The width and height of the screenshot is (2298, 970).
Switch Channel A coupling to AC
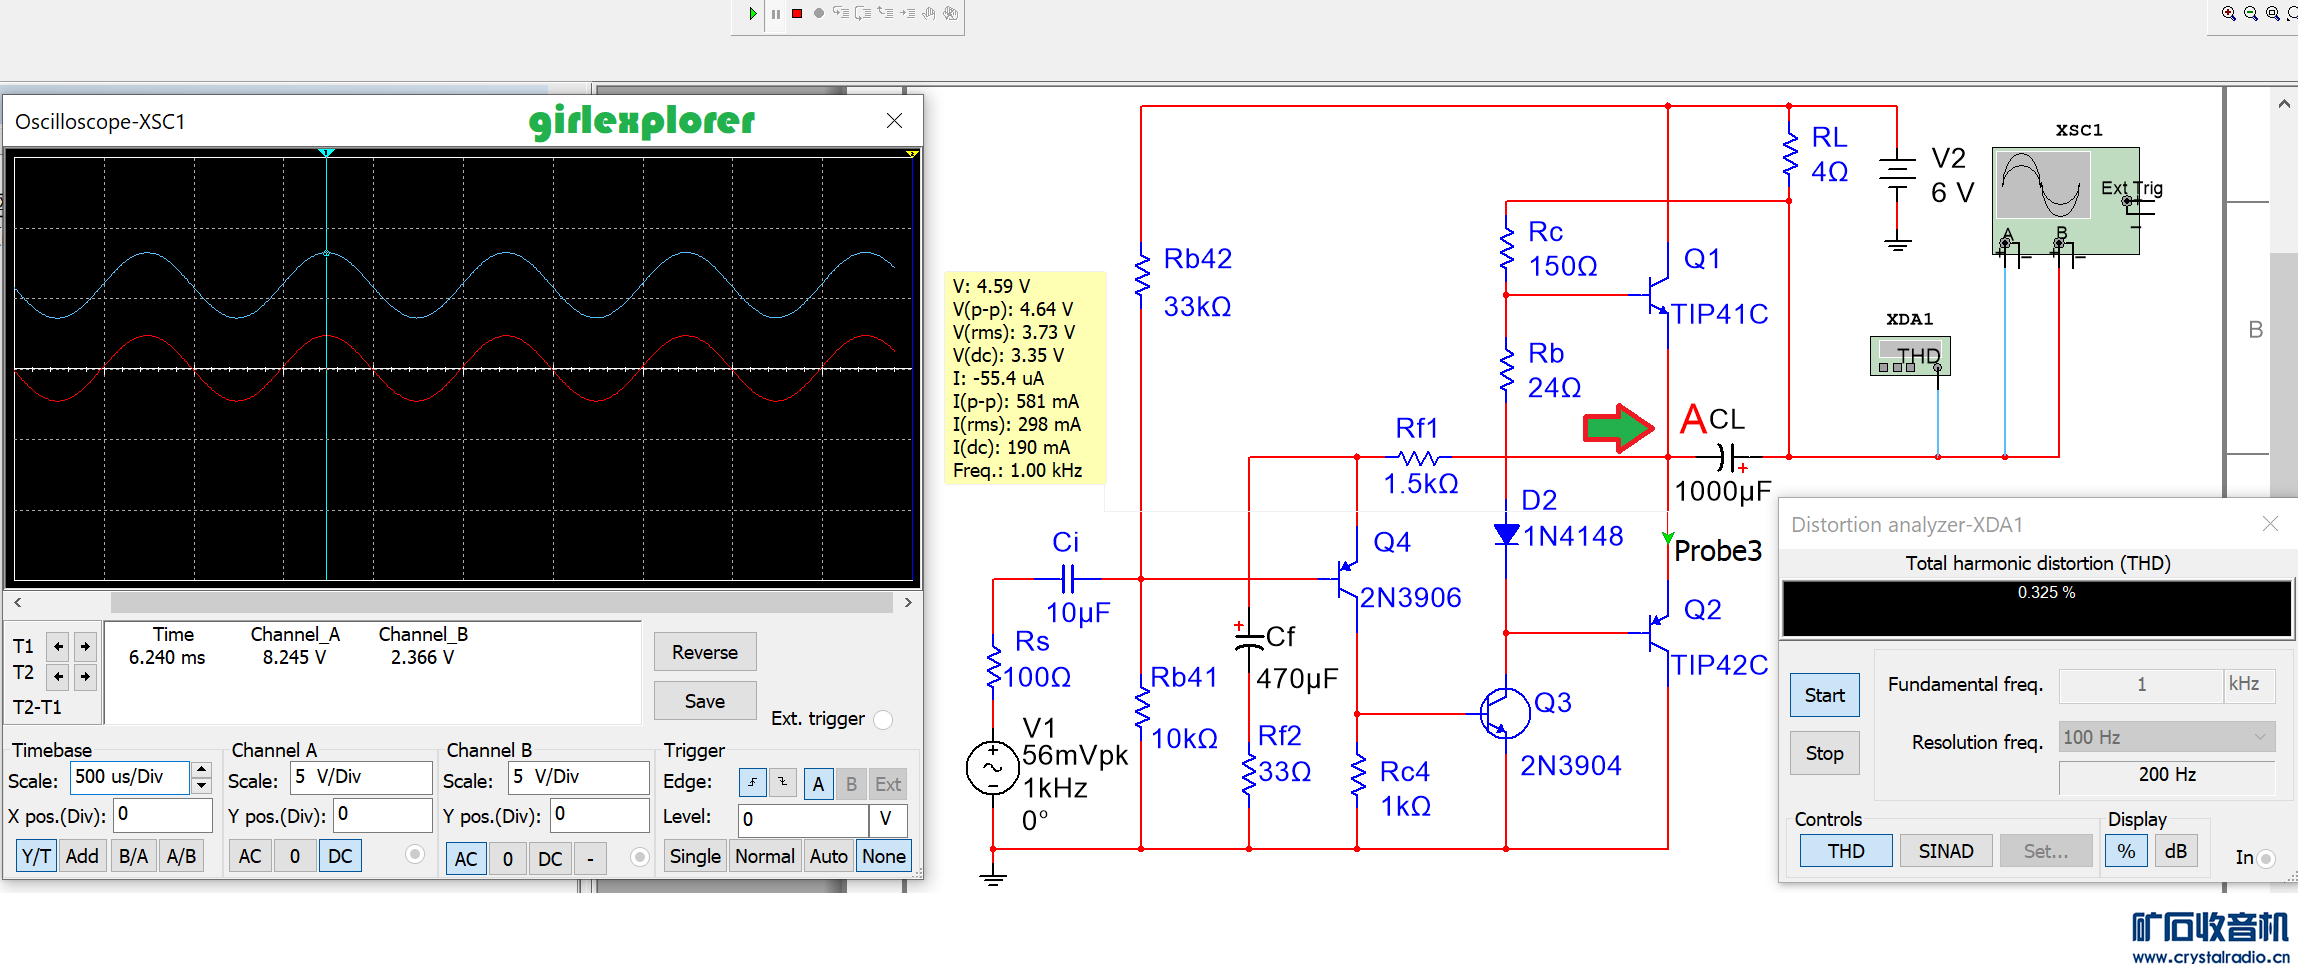[250, 857]
